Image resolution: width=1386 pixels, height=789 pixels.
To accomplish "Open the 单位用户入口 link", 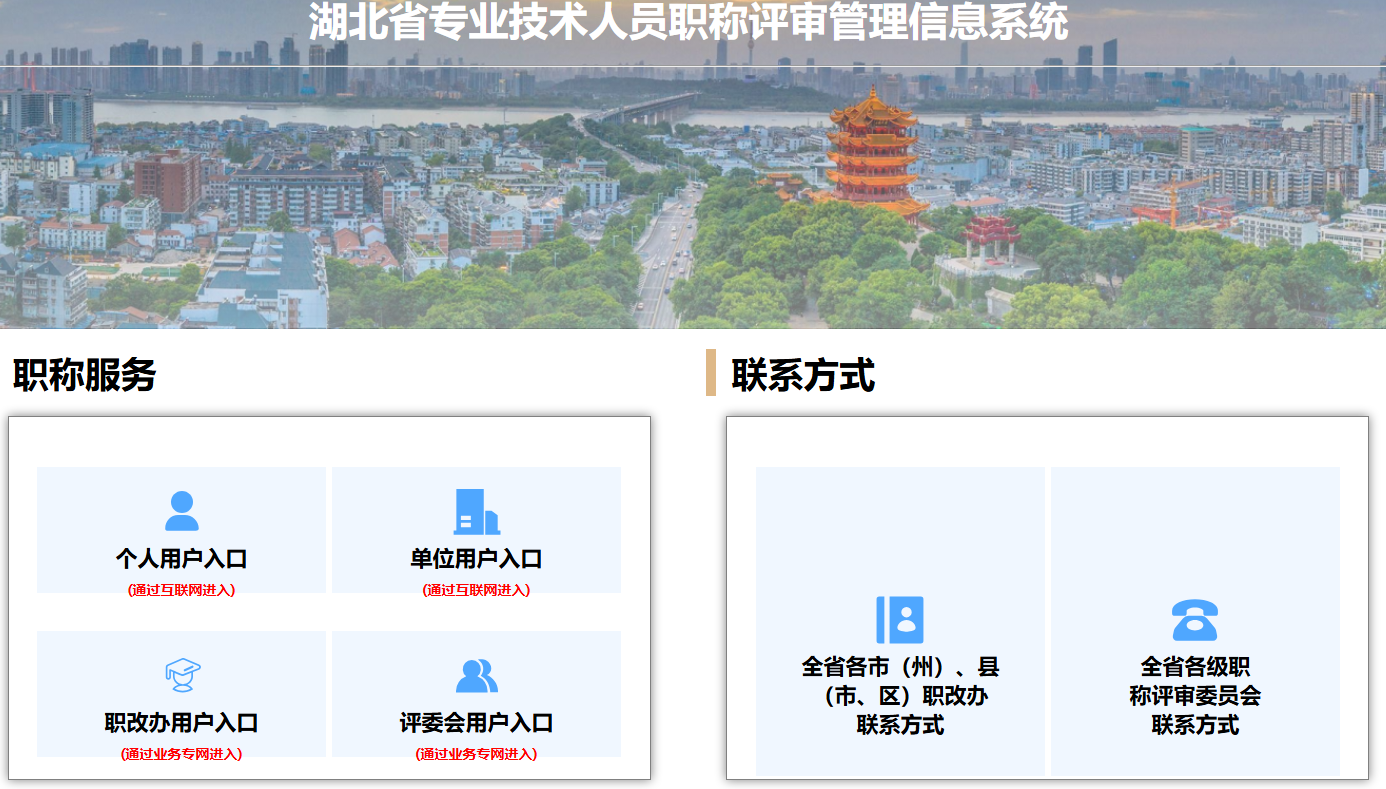I will click(477, 558).
